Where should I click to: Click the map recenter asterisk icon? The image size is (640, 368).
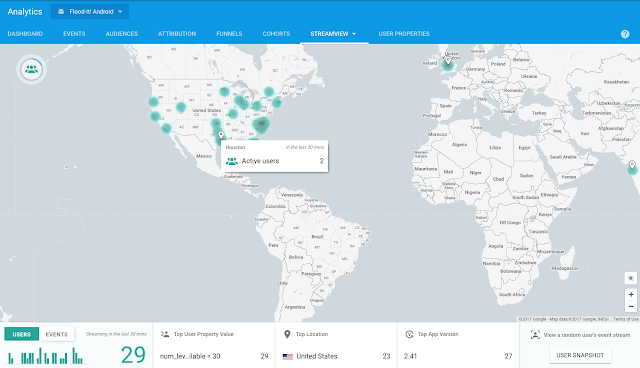pos(631,278)
